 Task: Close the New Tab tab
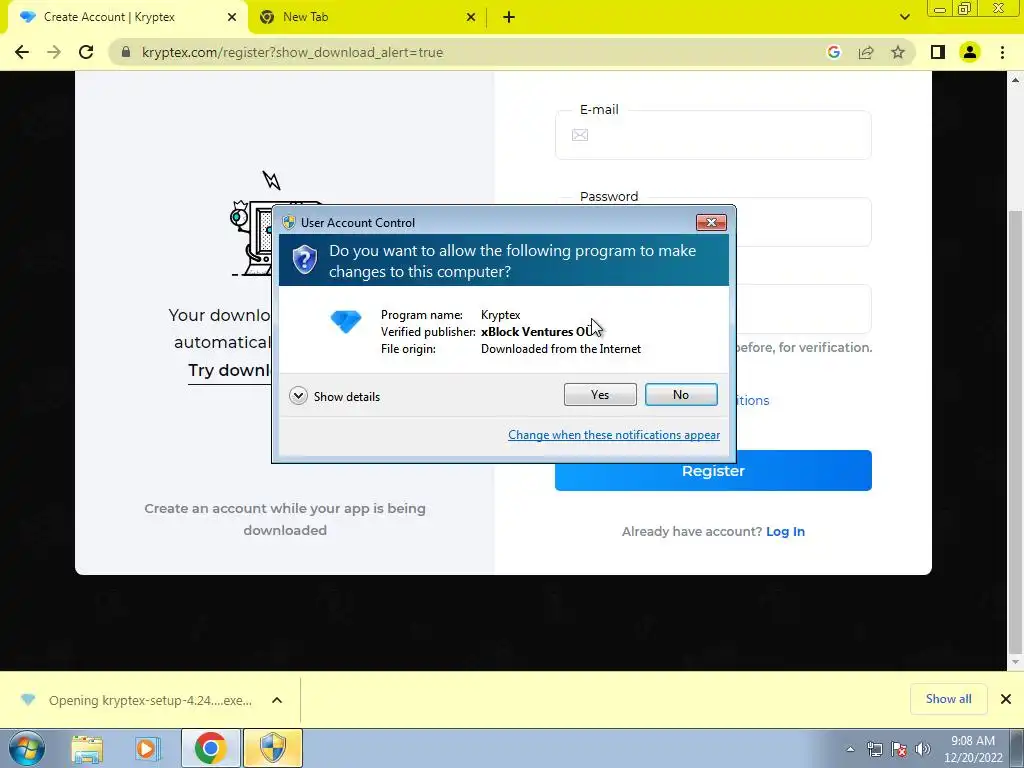(x=471, y=17)
